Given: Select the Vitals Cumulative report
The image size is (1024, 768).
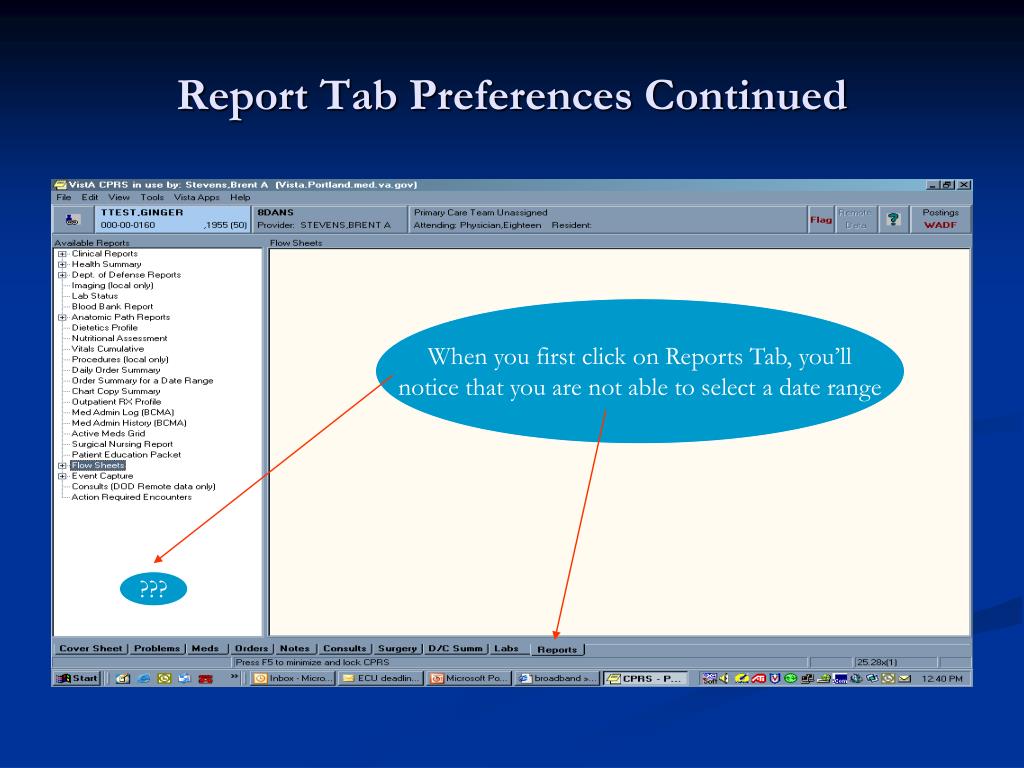Looking at the screenshot, I should click(x=108, y=349).
